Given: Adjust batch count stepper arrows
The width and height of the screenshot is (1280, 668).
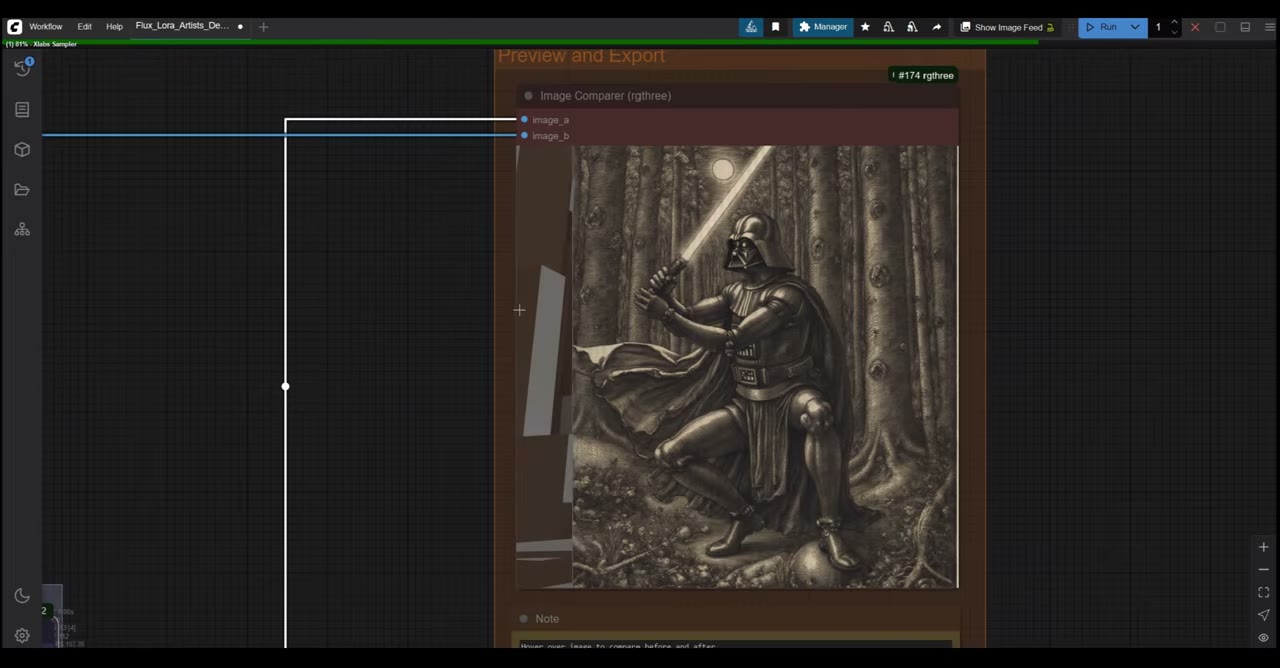Looking at the screenshot, I should point(1174,27).
